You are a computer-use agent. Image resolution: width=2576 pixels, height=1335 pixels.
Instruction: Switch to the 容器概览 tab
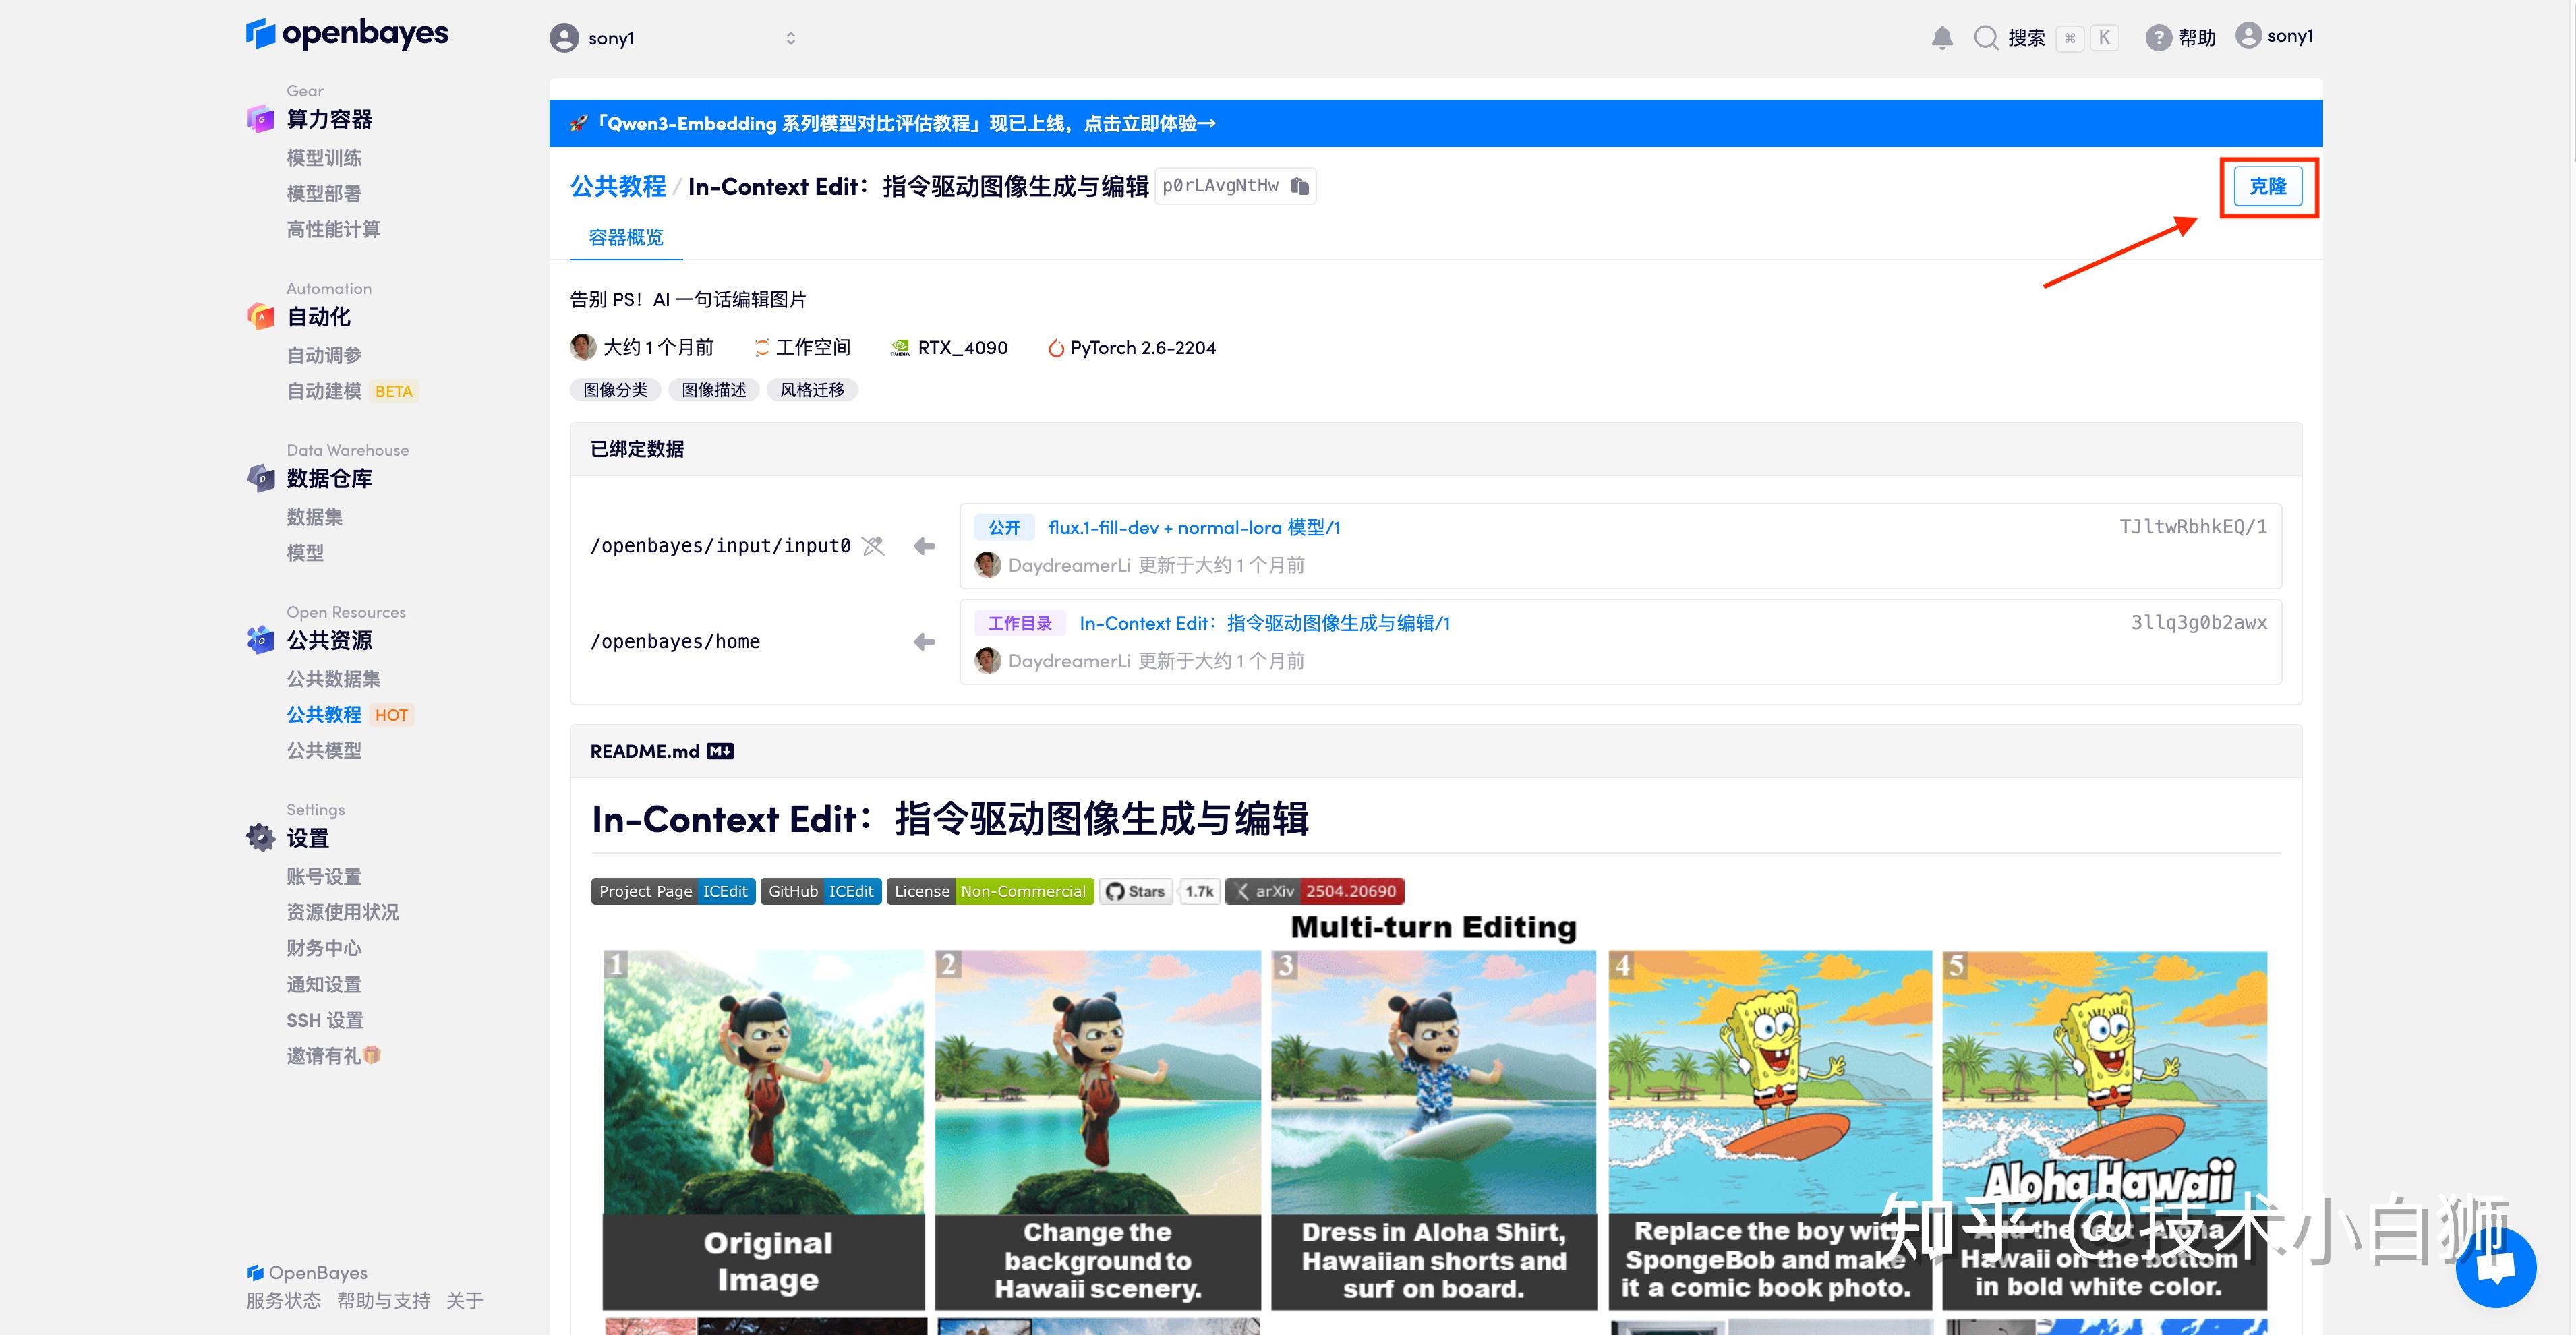pos(626,238)
